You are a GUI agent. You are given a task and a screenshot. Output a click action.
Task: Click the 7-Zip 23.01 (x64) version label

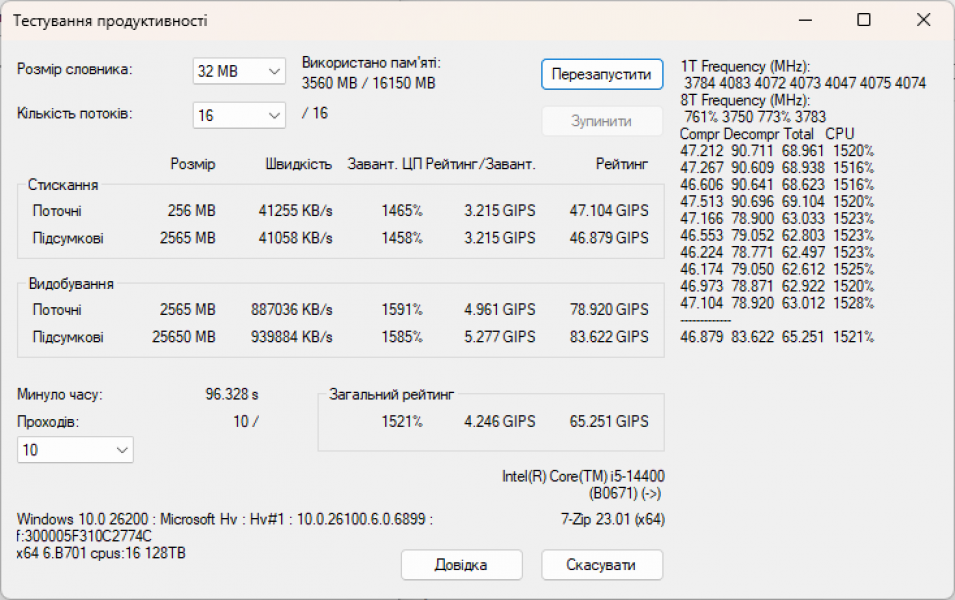(x=613, y=519)
